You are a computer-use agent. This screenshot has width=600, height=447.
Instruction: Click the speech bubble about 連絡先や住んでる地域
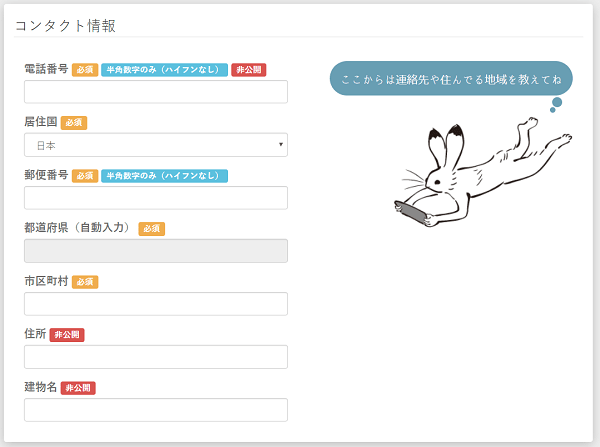point(451,79)
